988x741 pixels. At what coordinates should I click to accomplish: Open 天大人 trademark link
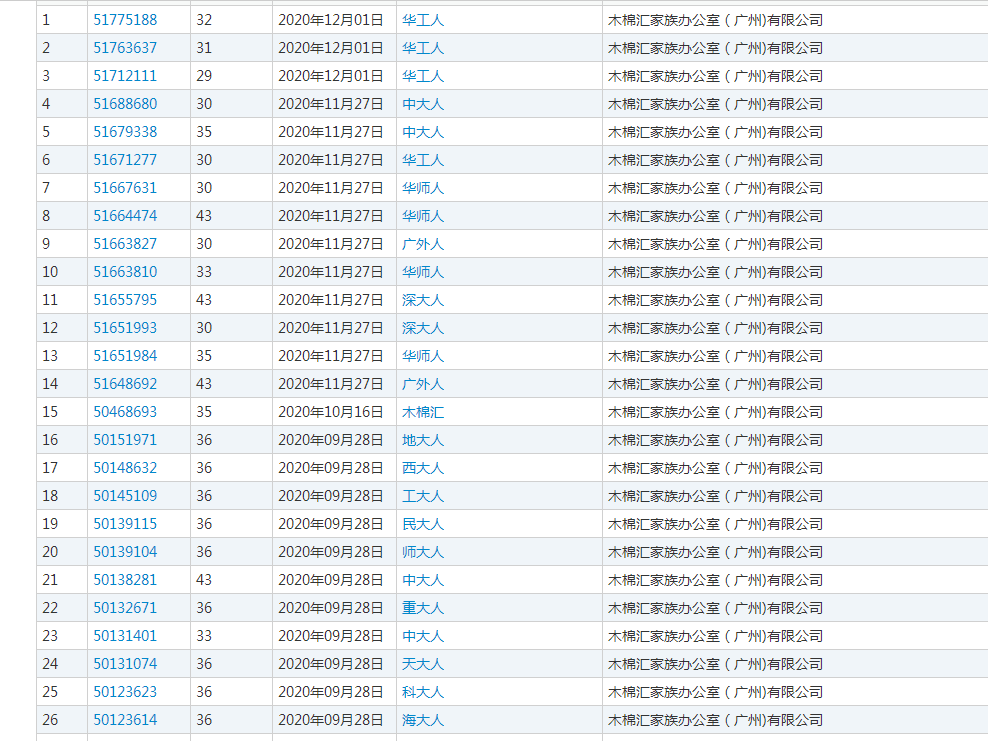click(423, 664)
